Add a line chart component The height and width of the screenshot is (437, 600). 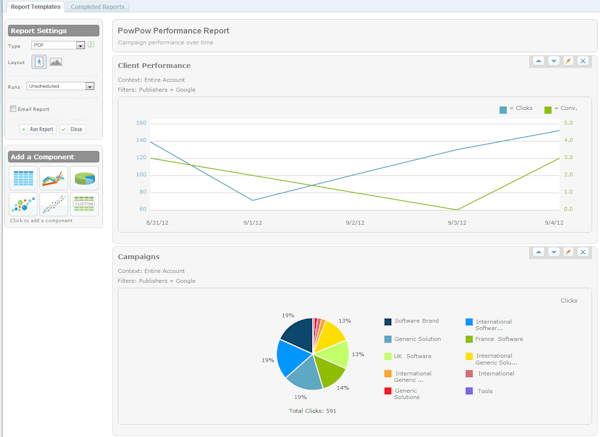(54, 179)
